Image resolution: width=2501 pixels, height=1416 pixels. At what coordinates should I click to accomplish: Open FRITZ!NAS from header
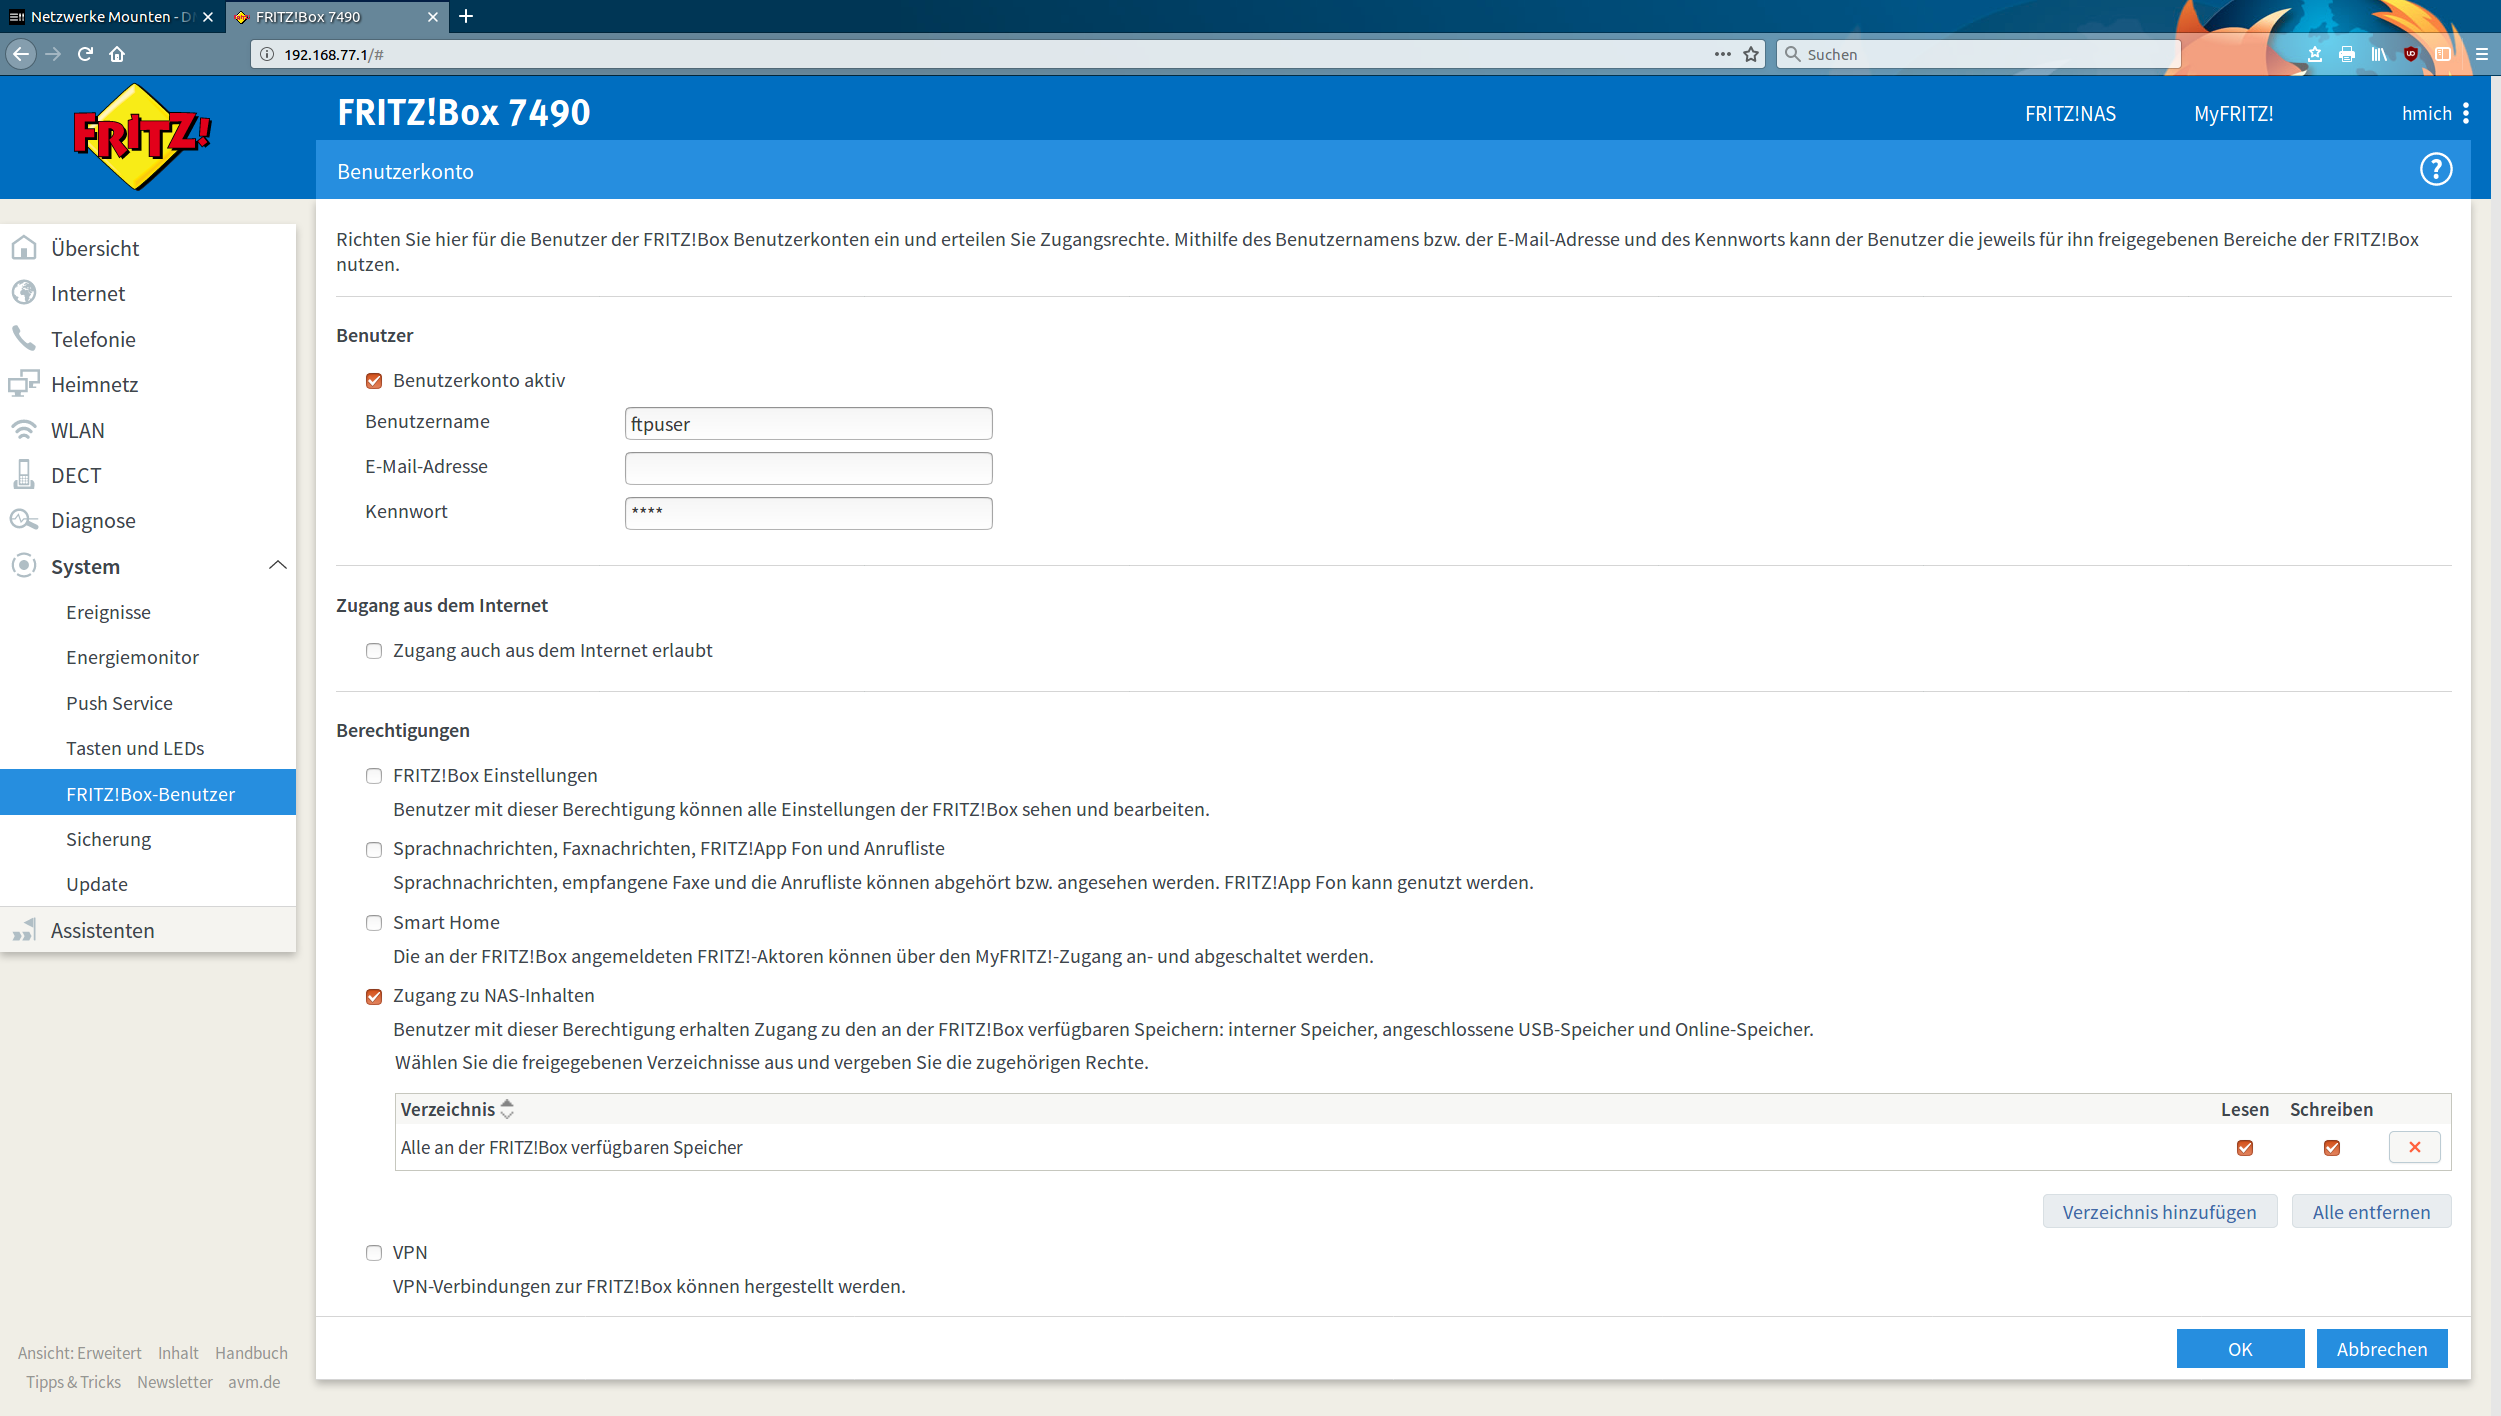(2070, 114)
